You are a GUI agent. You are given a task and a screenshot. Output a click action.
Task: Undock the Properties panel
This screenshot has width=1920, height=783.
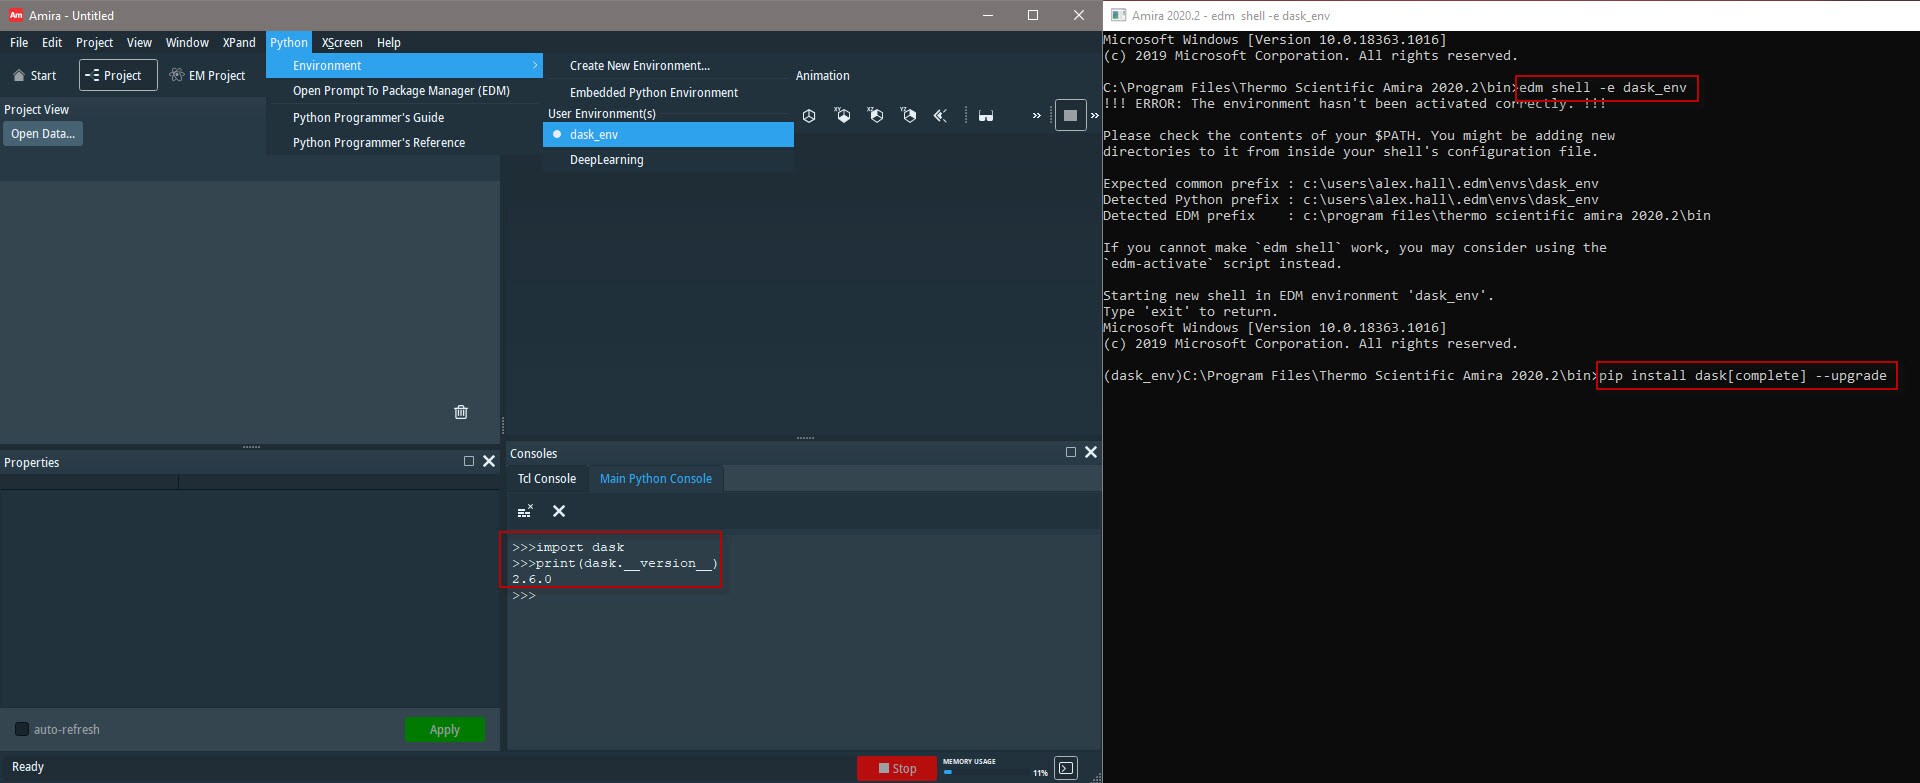click(469, 461)
